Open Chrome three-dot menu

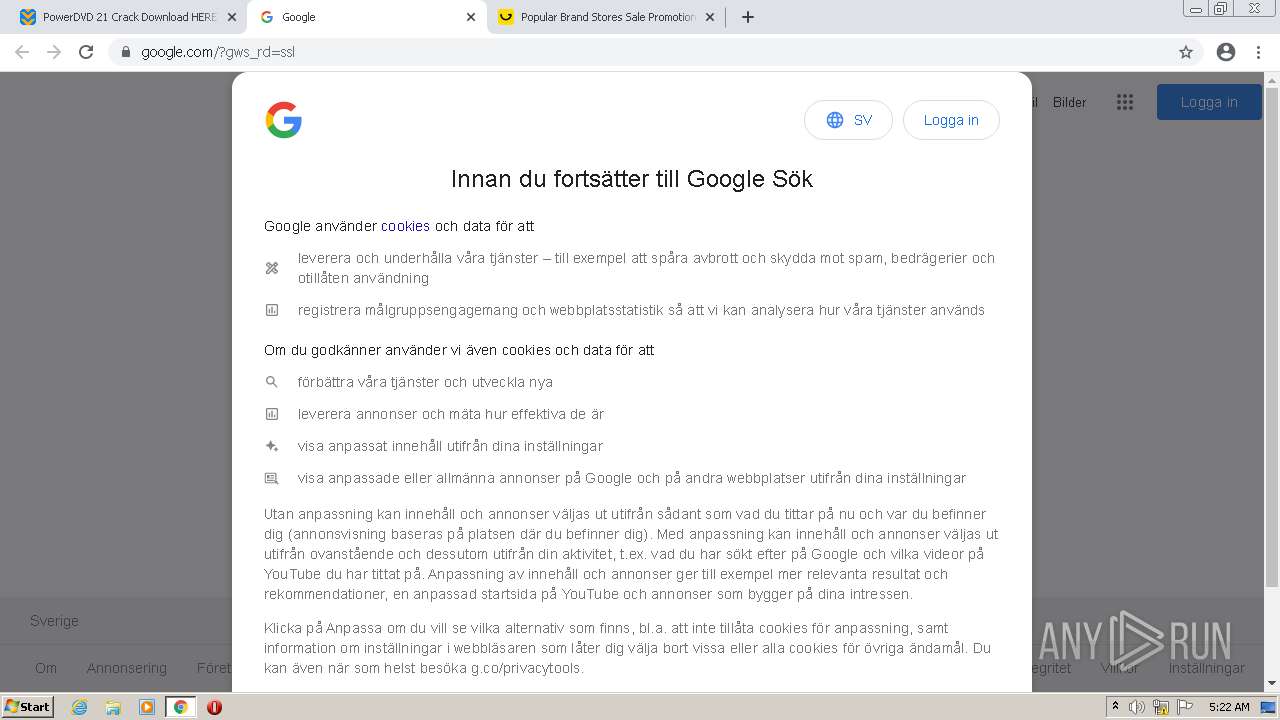point(1258,52)
